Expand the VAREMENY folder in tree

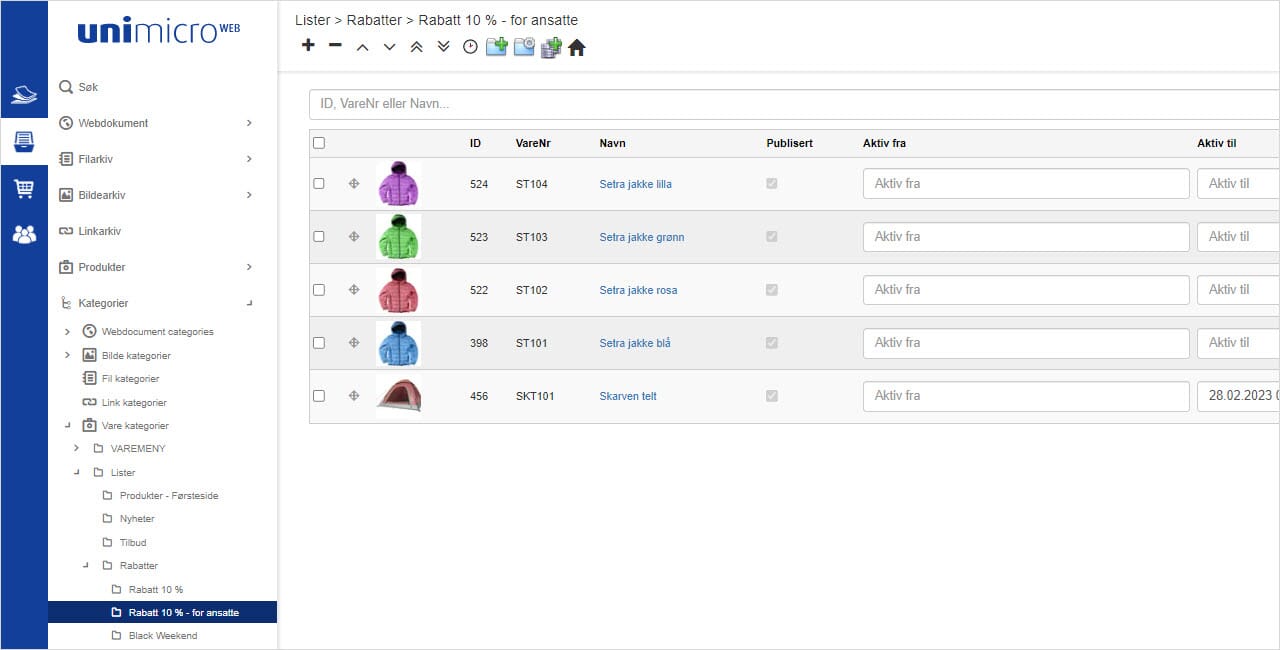pyautogui.click(x=76, y=449)
